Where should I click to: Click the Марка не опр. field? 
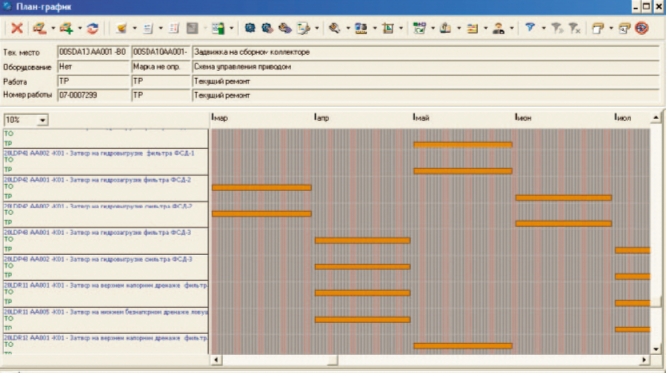pyautogui.click(x=161, y=67)
